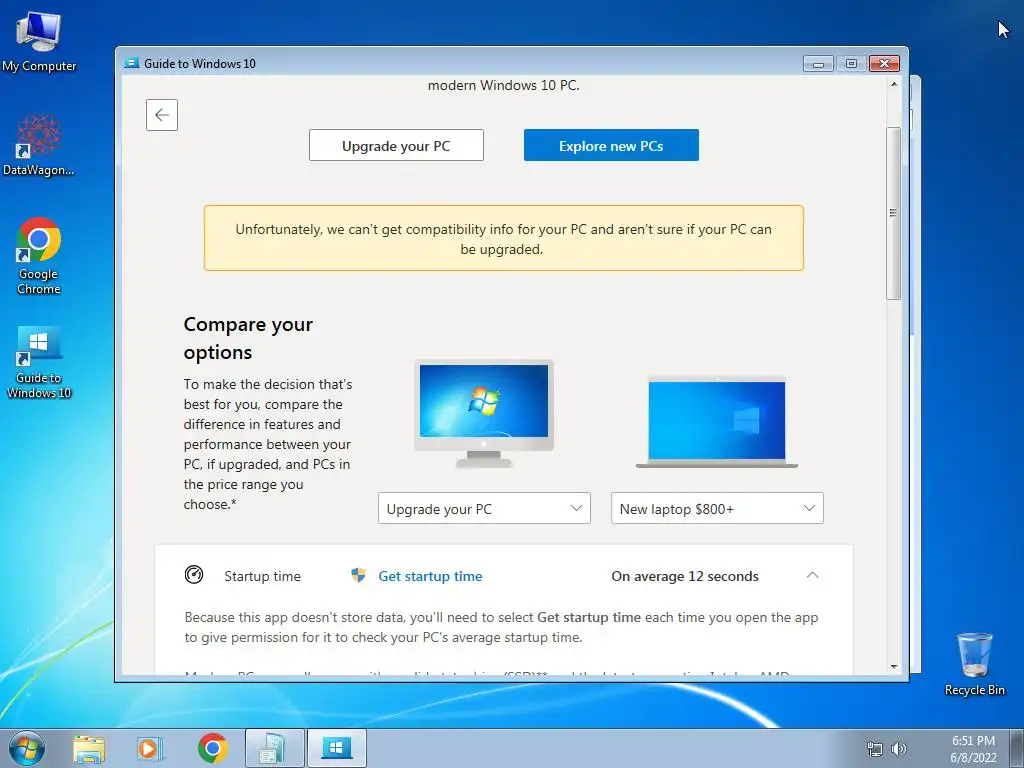This screenshot has height=768, width=1024.
Task: Open Windows Media Player from the taskbar
Action: (x=150, y=749)
